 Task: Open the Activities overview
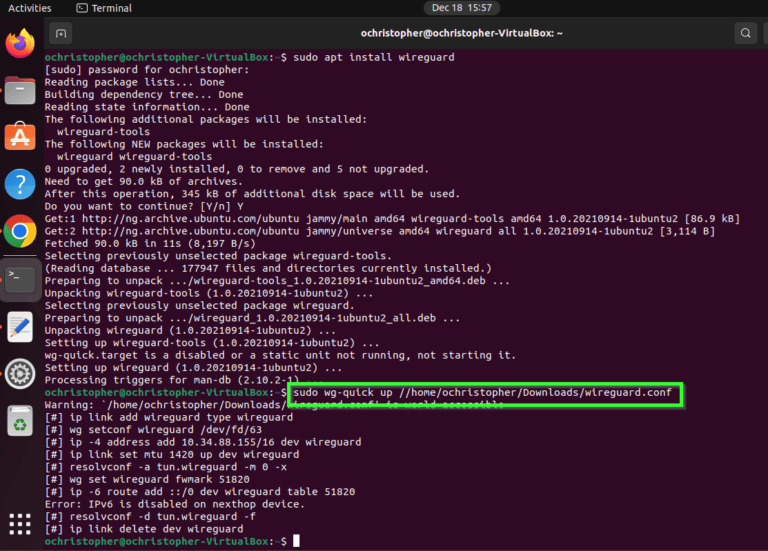[29, 8]
